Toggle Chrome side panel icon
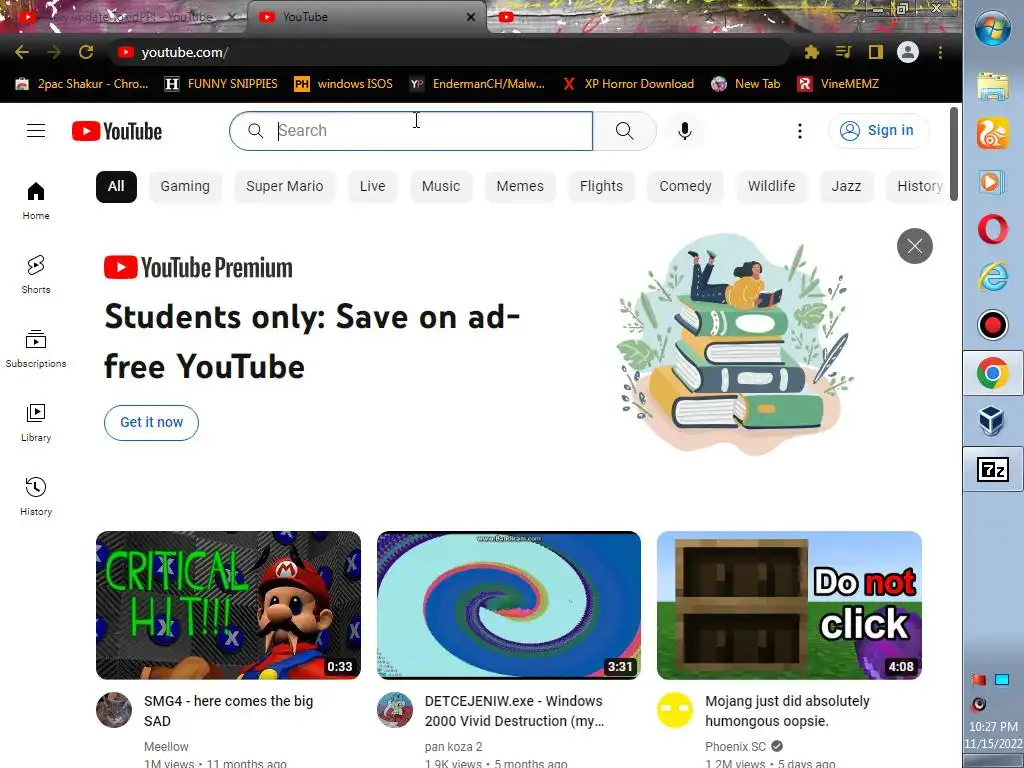This screenshot has width=1024, height=768. click(x=876, y=52)
